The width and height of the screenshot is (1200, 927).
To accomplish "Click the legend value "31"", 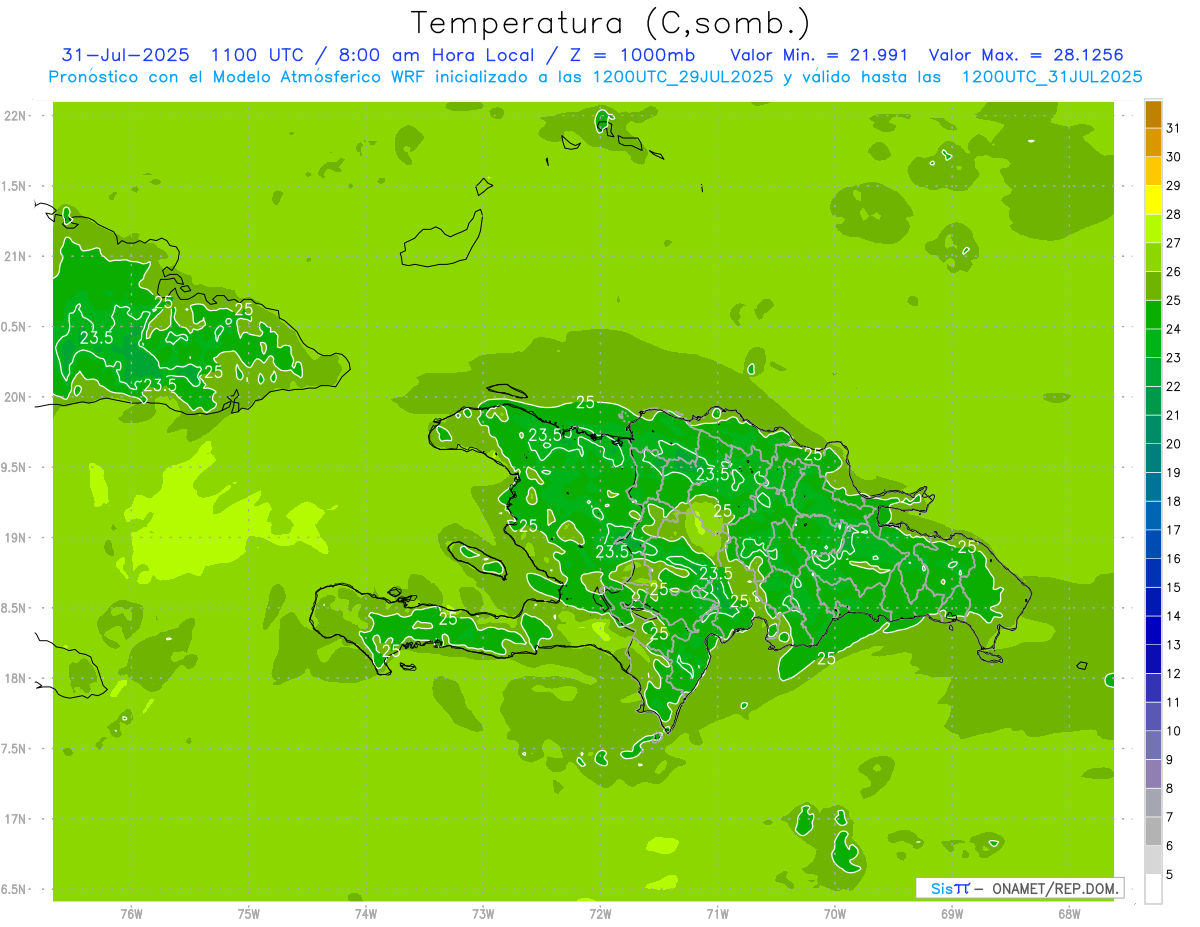I will click(1174, 128).
